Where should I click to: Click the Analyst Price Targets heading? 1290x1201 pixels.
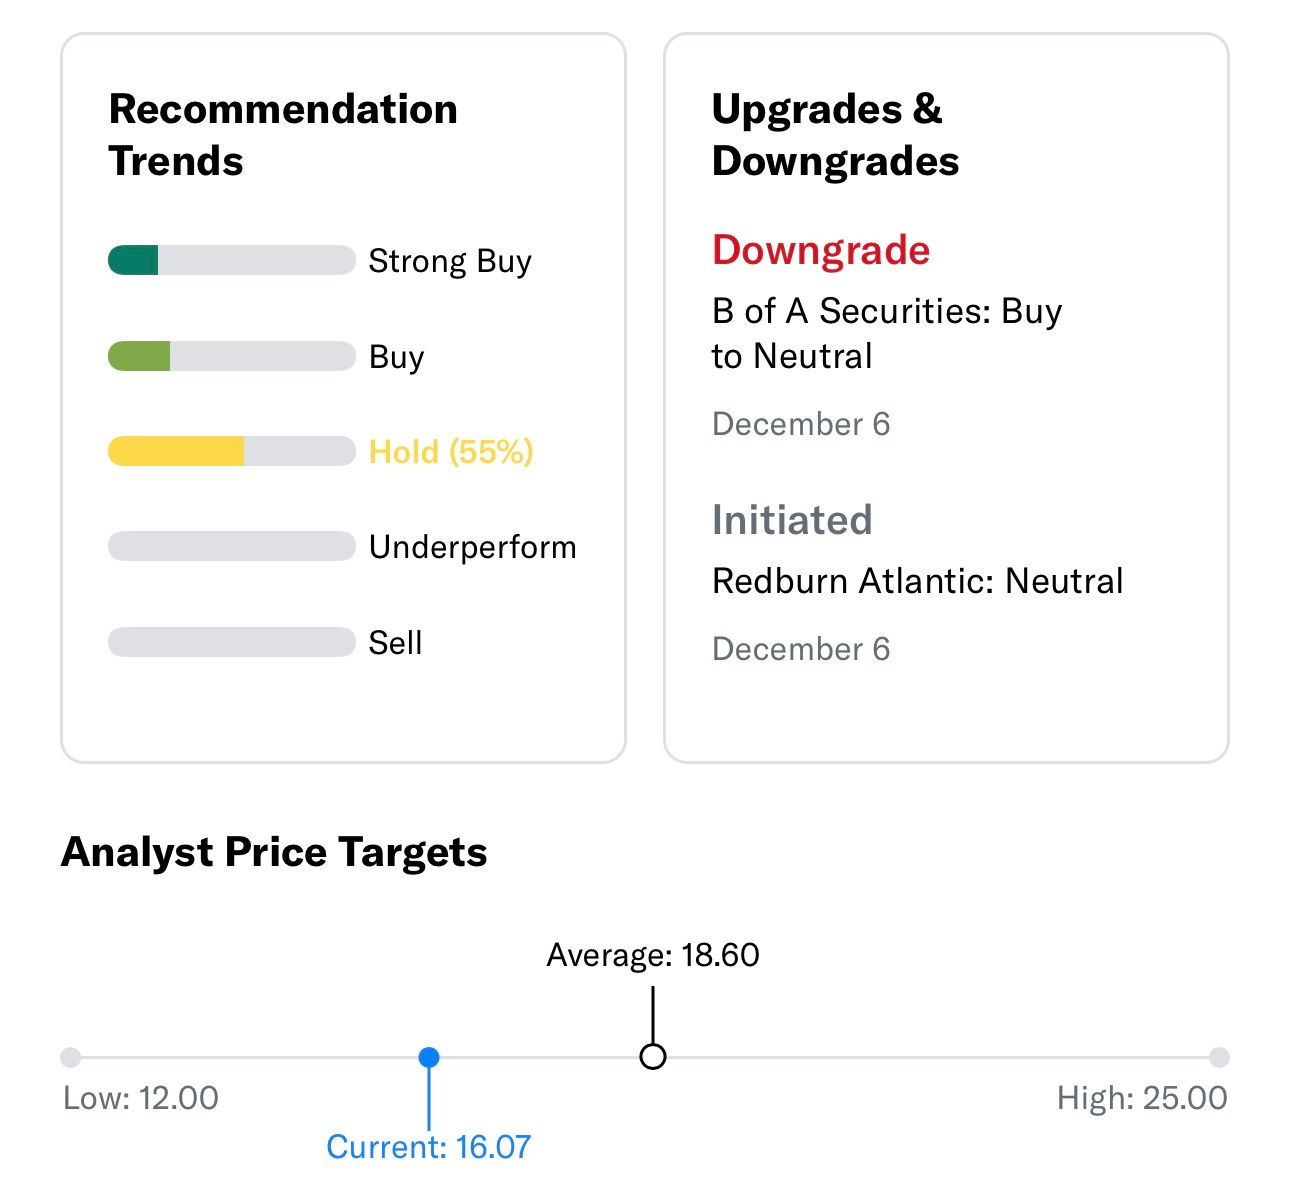click(x=274, y=852)
